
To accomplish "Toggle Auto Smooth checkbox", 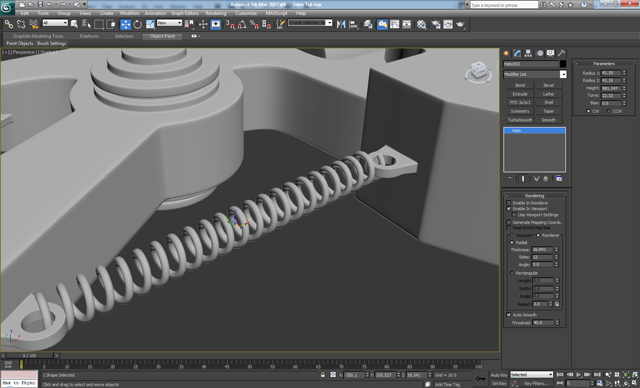I will (509, 315).
